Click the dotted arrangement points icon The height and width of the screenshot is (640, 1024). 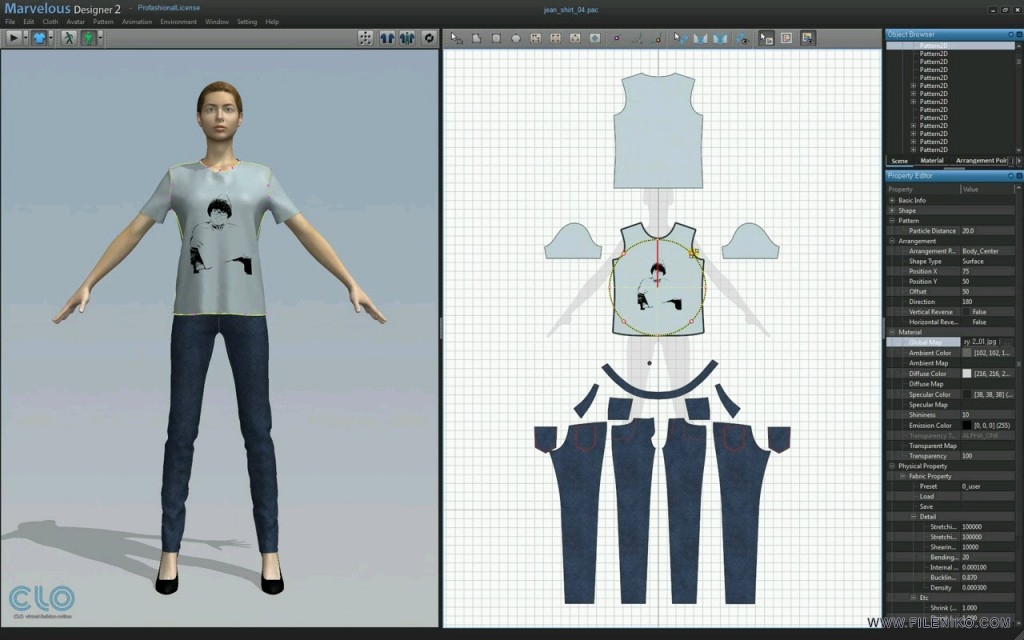[x=366, y=38]
